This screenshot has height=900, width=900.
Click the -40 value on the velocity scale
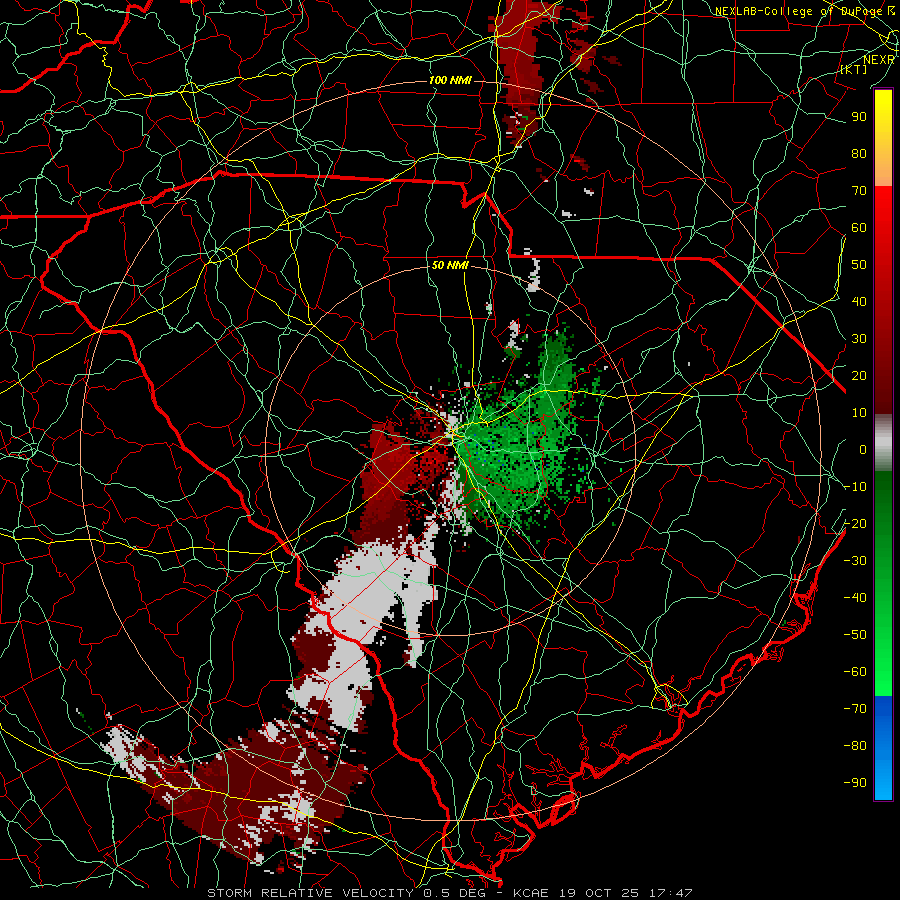pos(855,598)
